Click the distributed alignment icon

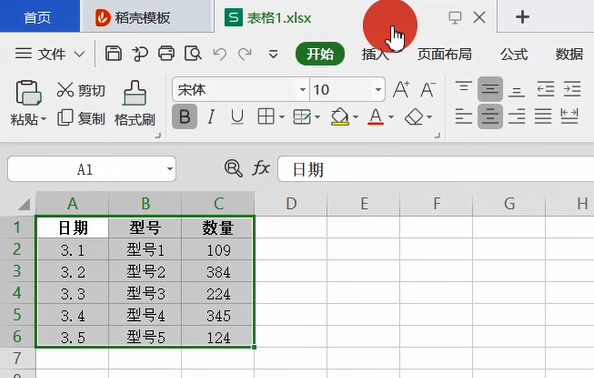pyautogui.click(x=569, y=117)
